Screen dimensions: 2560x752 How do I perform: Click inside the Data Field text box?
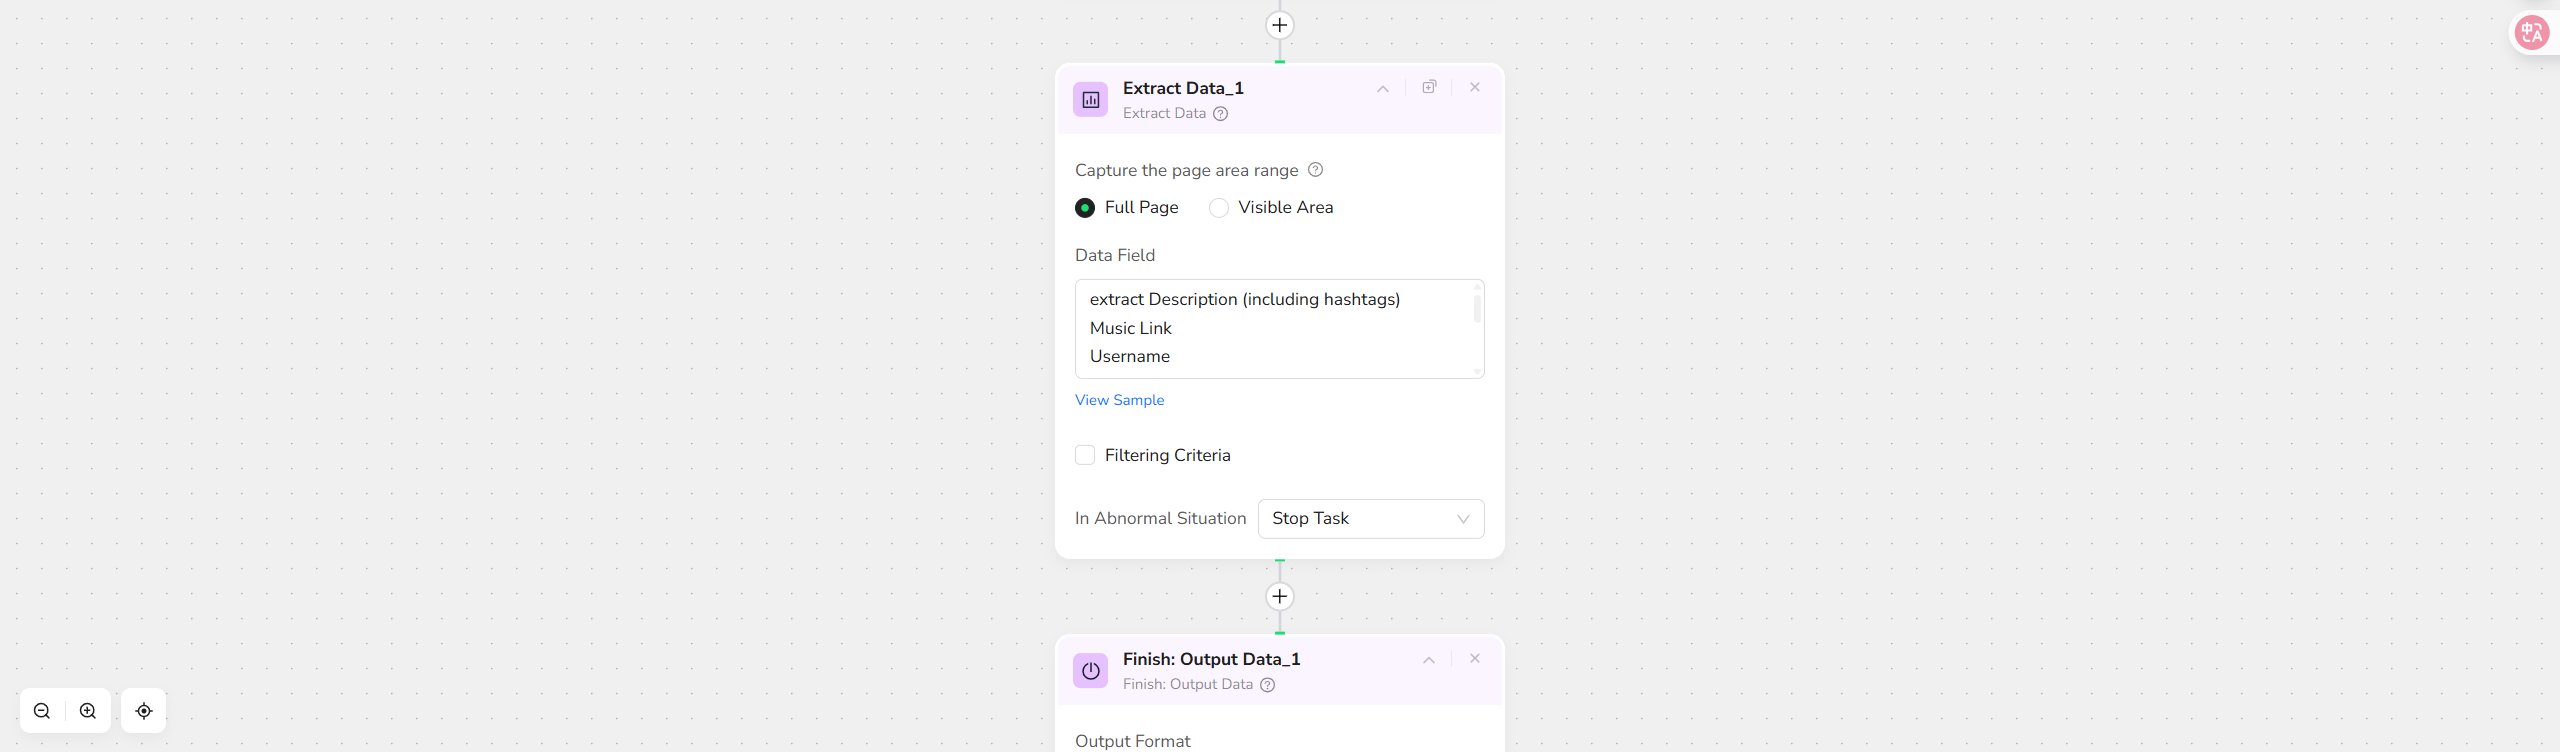1270,328
